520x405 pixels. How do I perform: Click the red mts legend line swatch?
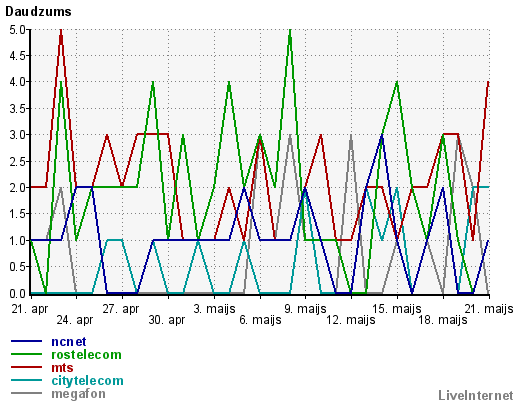[26, 367]
